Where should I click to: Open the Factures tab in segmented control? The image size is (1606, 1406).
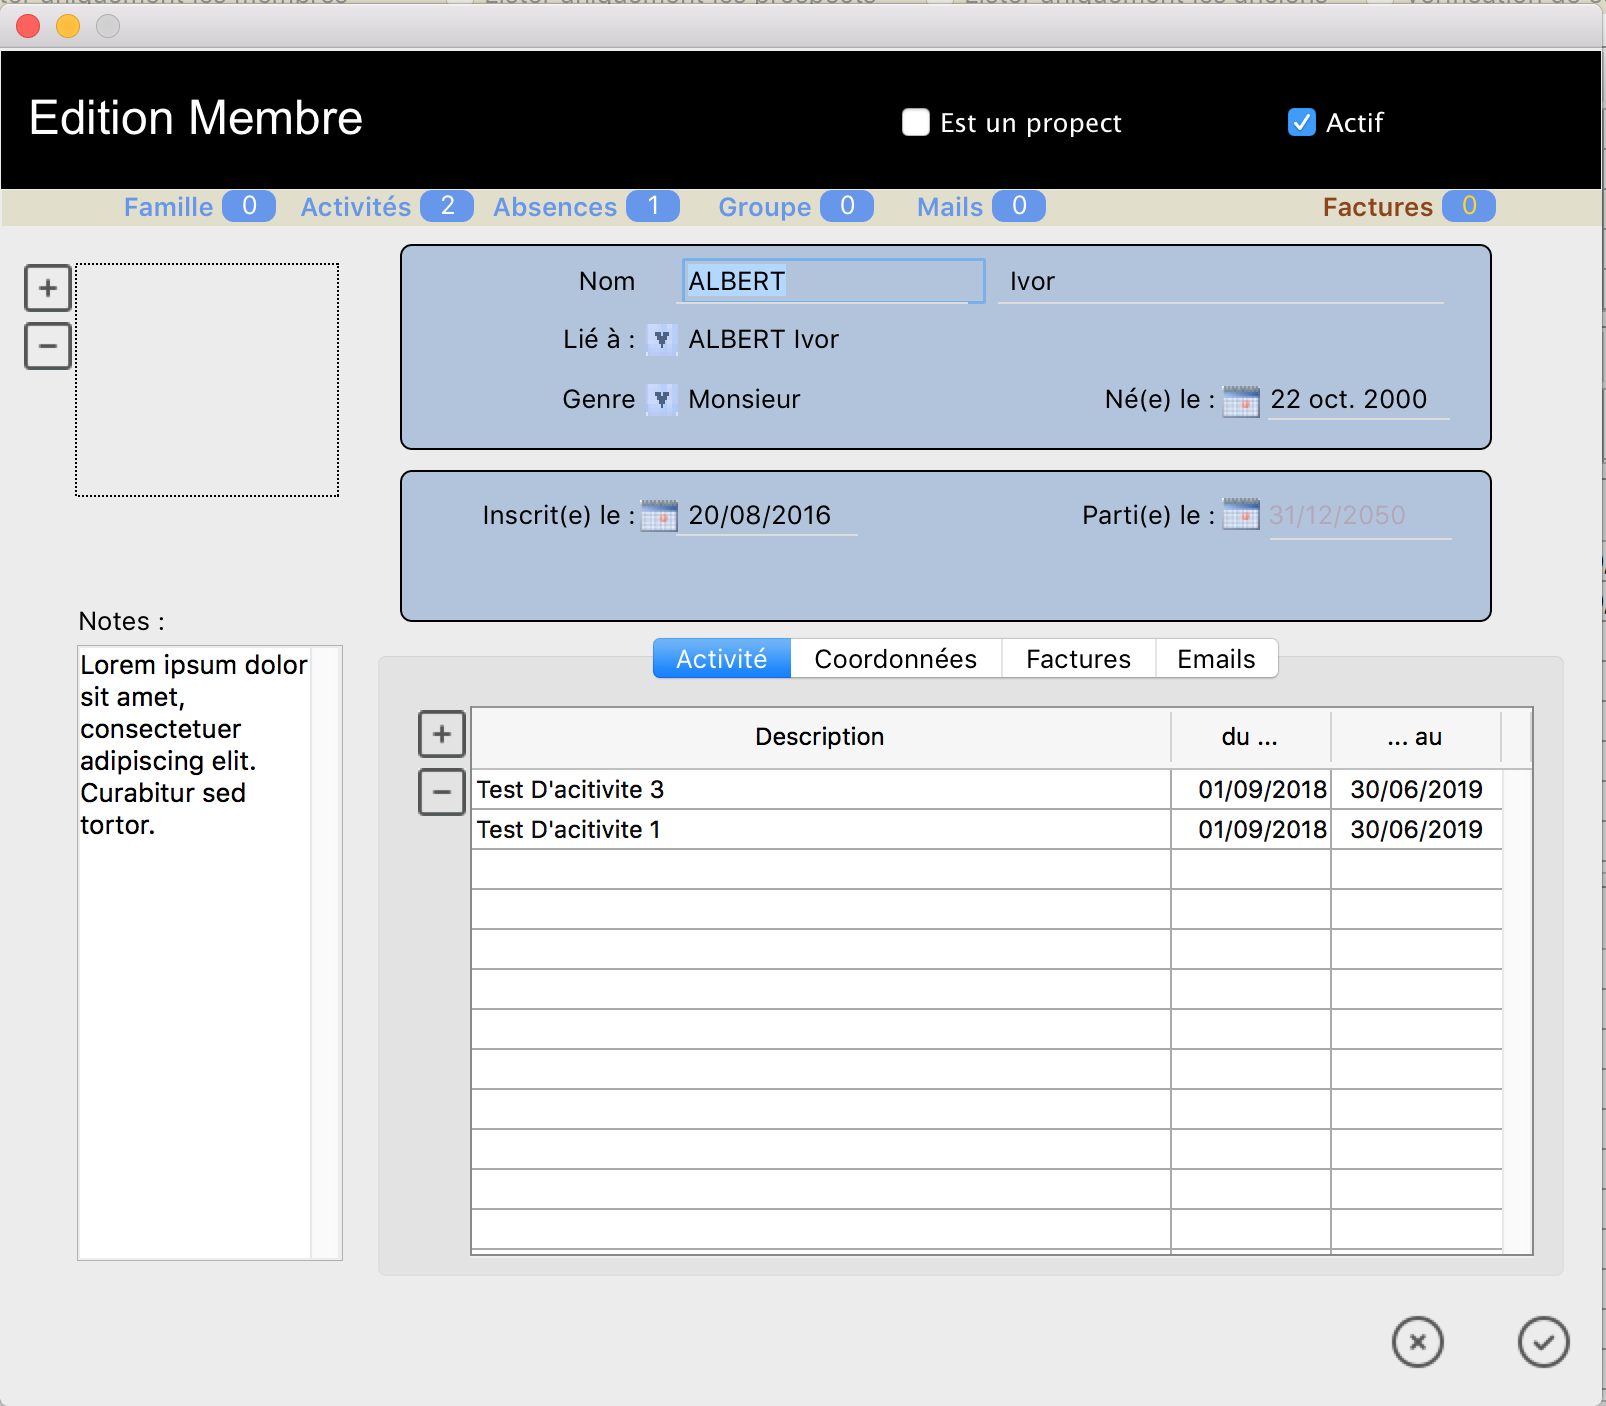(1077, 659)
